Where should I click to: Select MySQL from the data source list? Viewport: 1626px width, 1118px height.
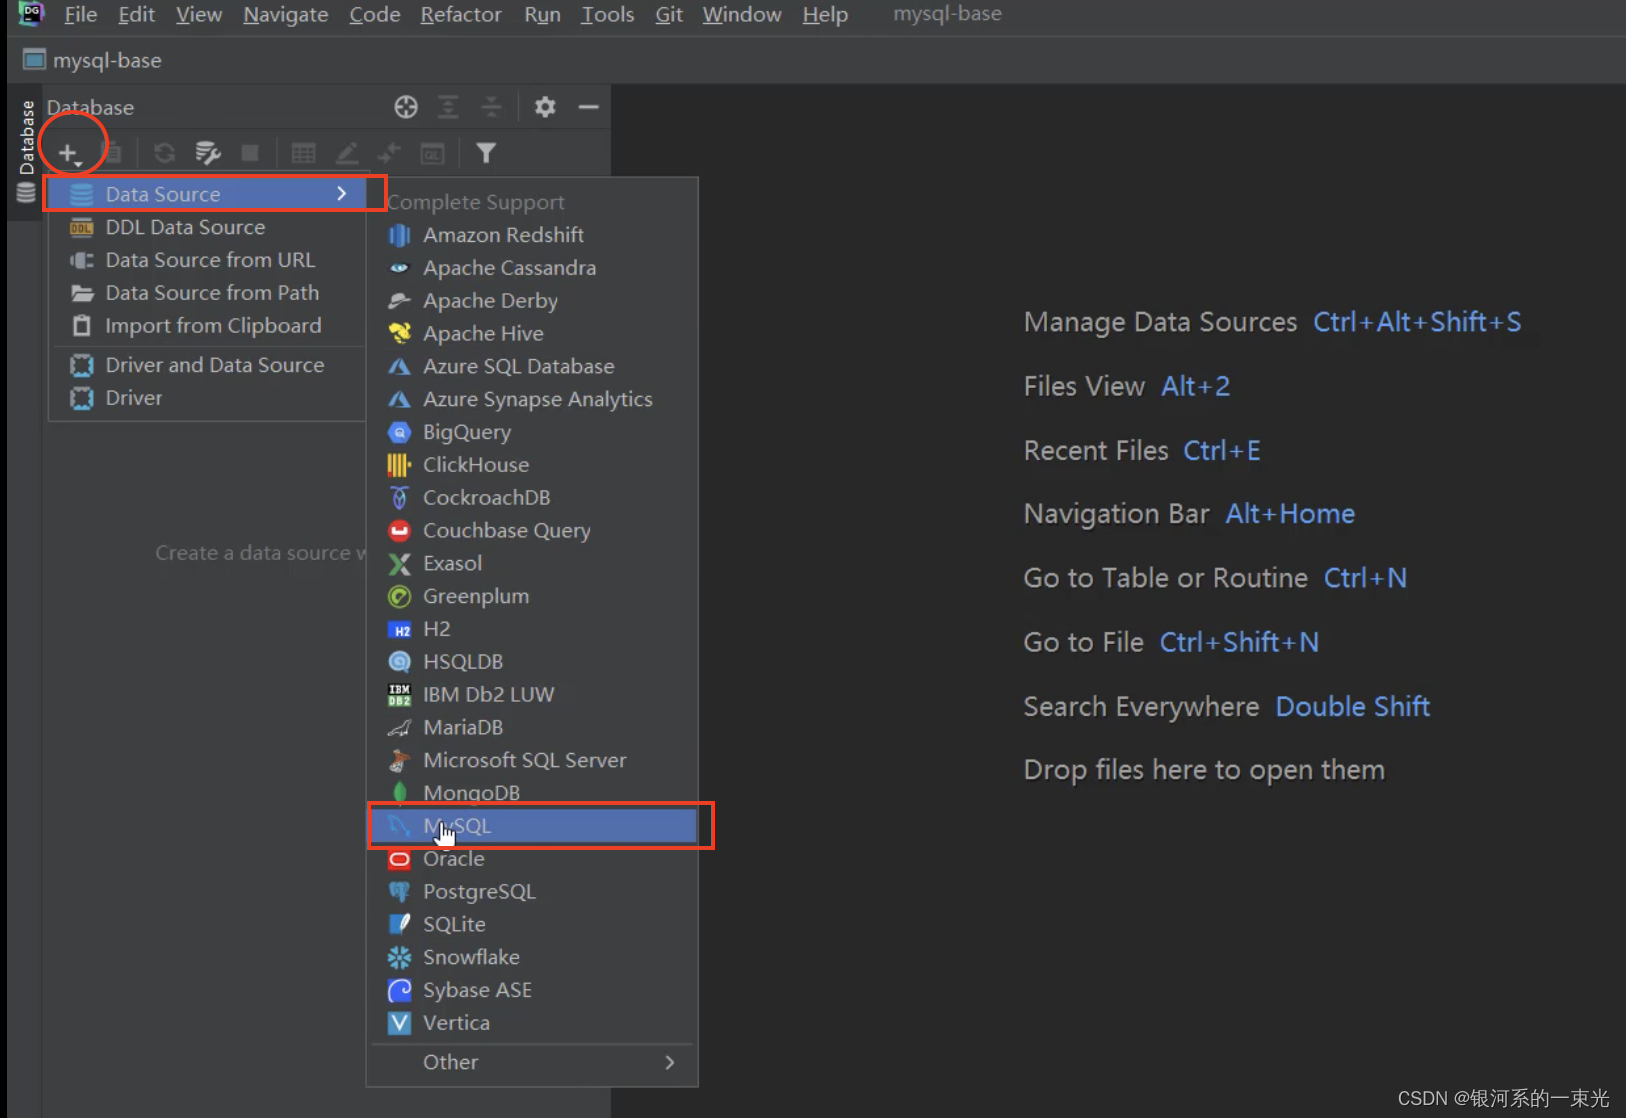tap(534, 826)
